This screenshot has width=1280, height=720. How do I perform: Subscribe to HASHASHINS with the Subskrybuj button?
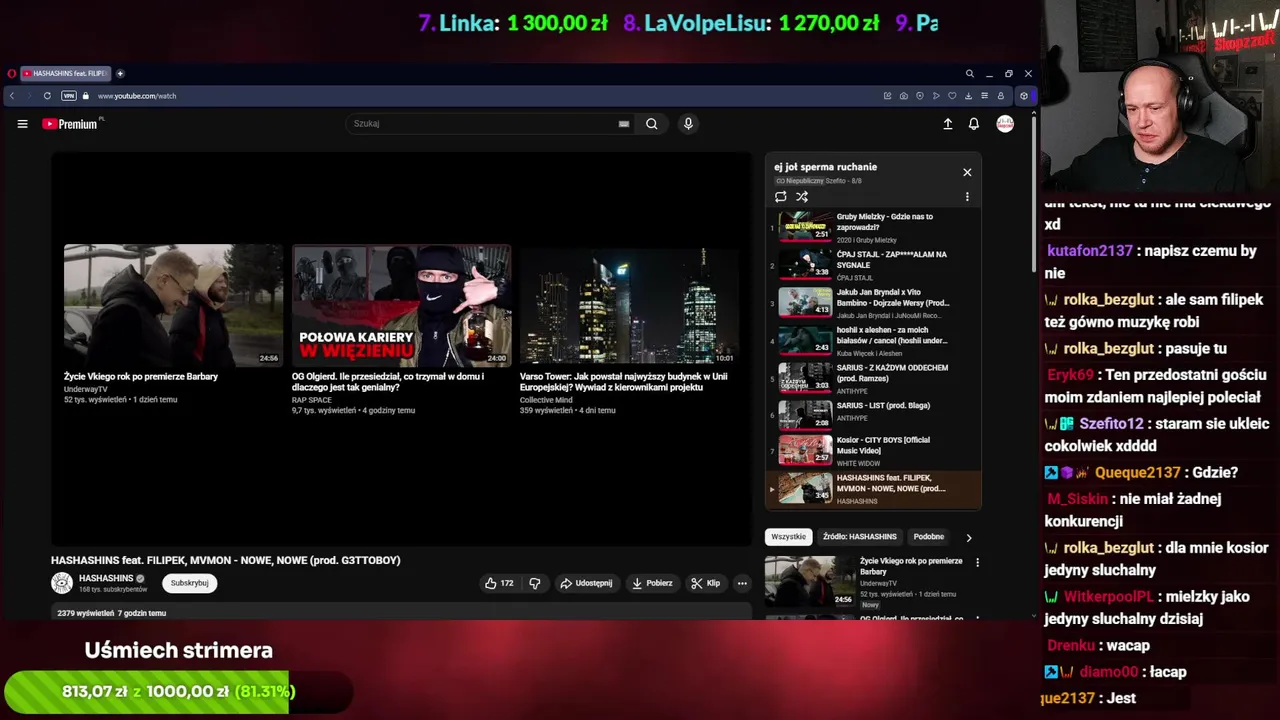tap(189, 583)
